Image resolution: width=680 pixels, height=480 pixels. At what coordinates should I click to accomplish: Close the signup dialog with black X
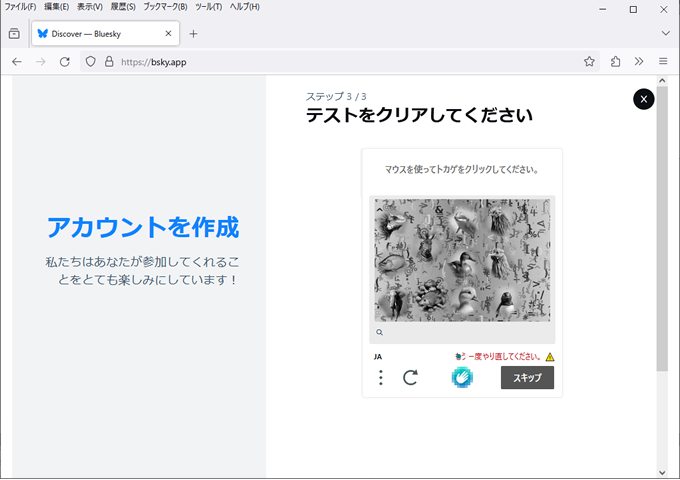644,99
